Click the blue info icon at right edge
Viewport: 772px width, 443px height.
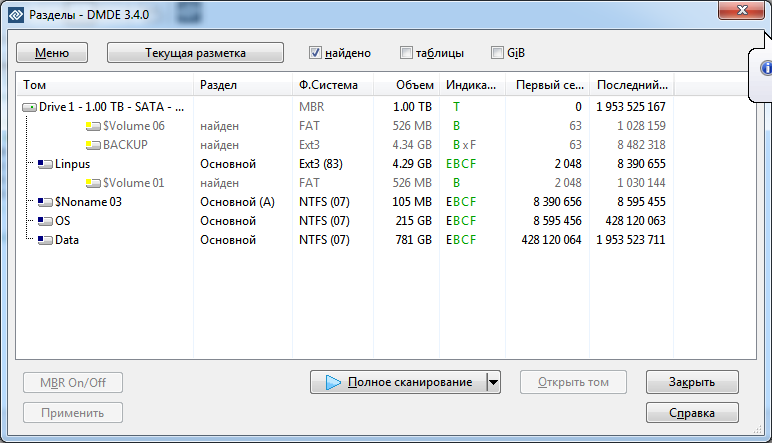pos(766,68)
